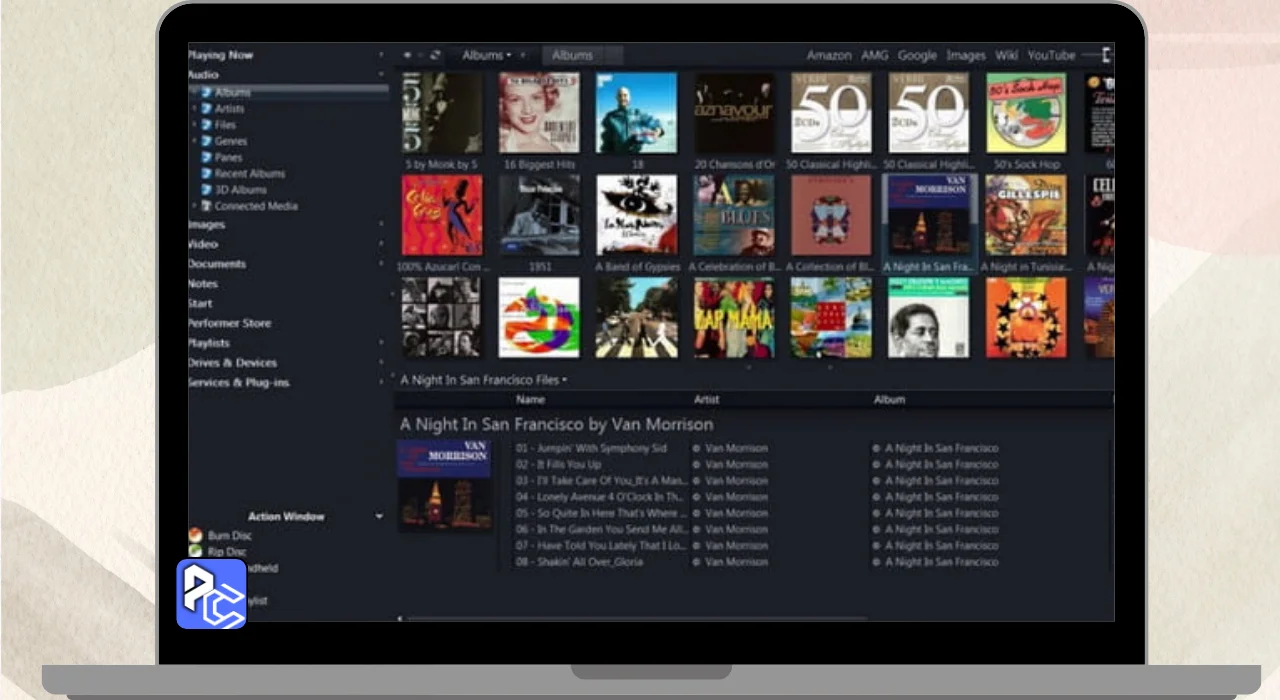Open the YouTube link
Screen dimensions: 1280x700
(1051, 55)
